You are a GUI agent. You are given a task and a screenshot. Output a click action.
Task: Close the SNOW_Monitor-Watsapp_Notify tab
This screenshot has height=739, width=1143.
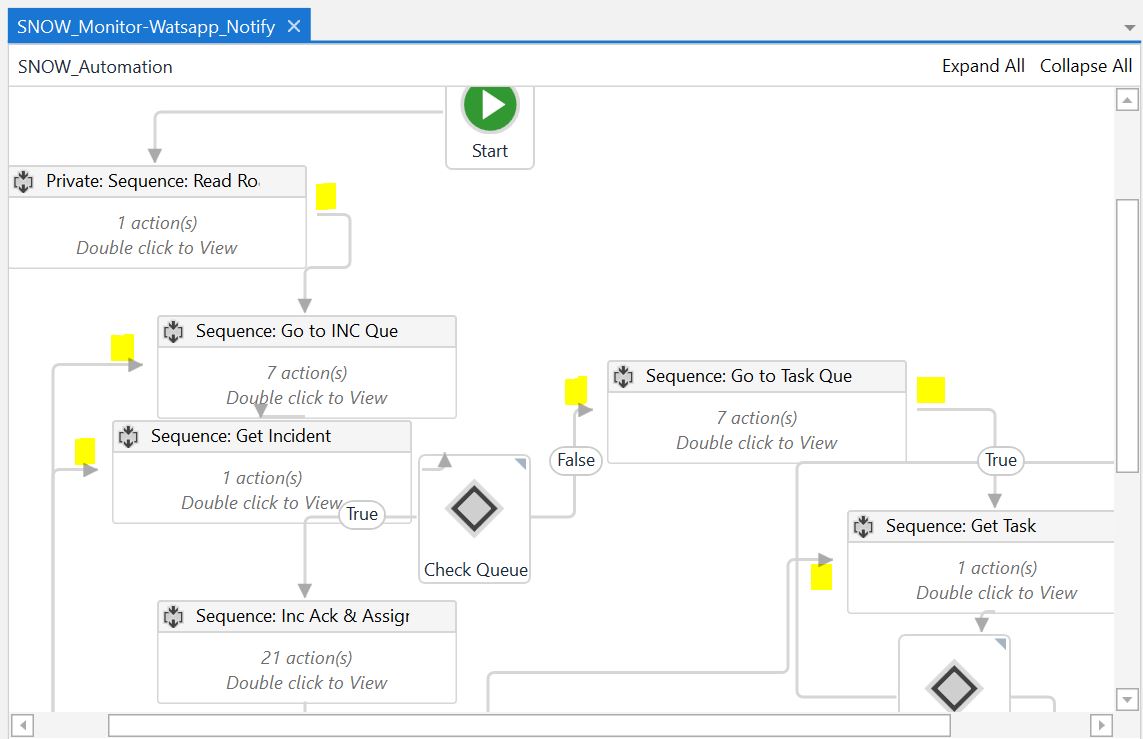pos(294,27)
